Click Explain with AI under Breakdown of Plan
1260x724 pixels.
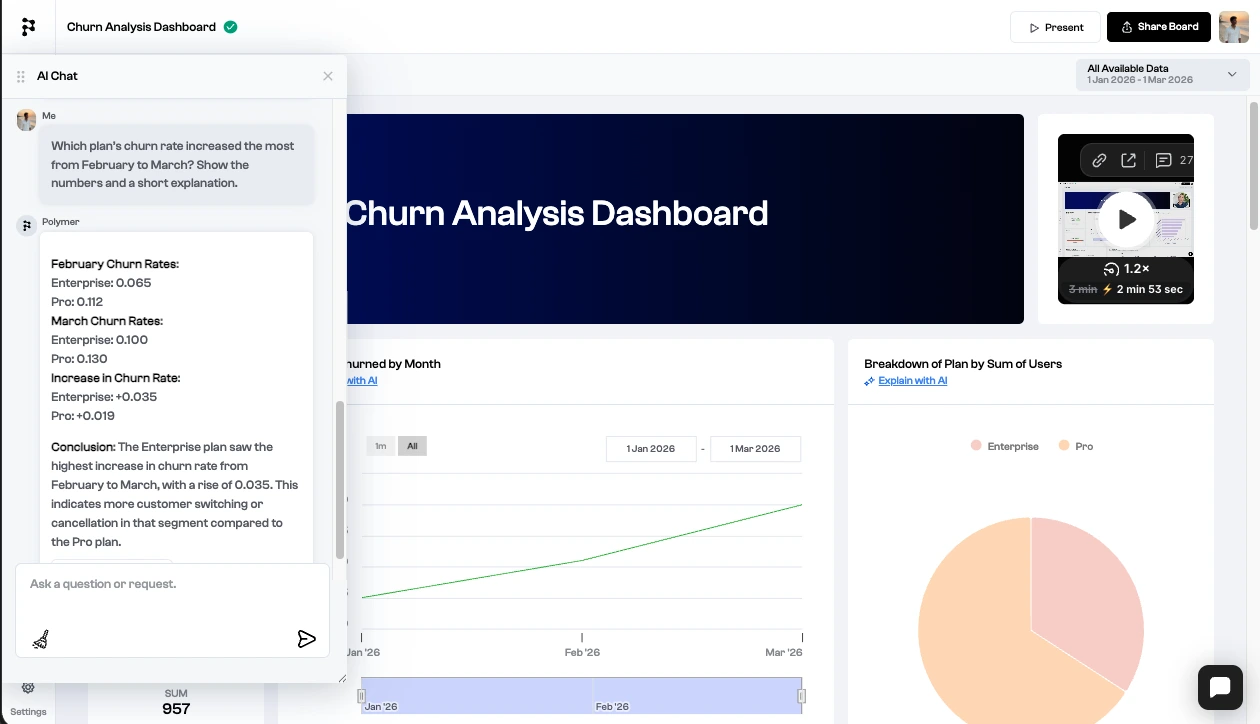coord(912,381)
